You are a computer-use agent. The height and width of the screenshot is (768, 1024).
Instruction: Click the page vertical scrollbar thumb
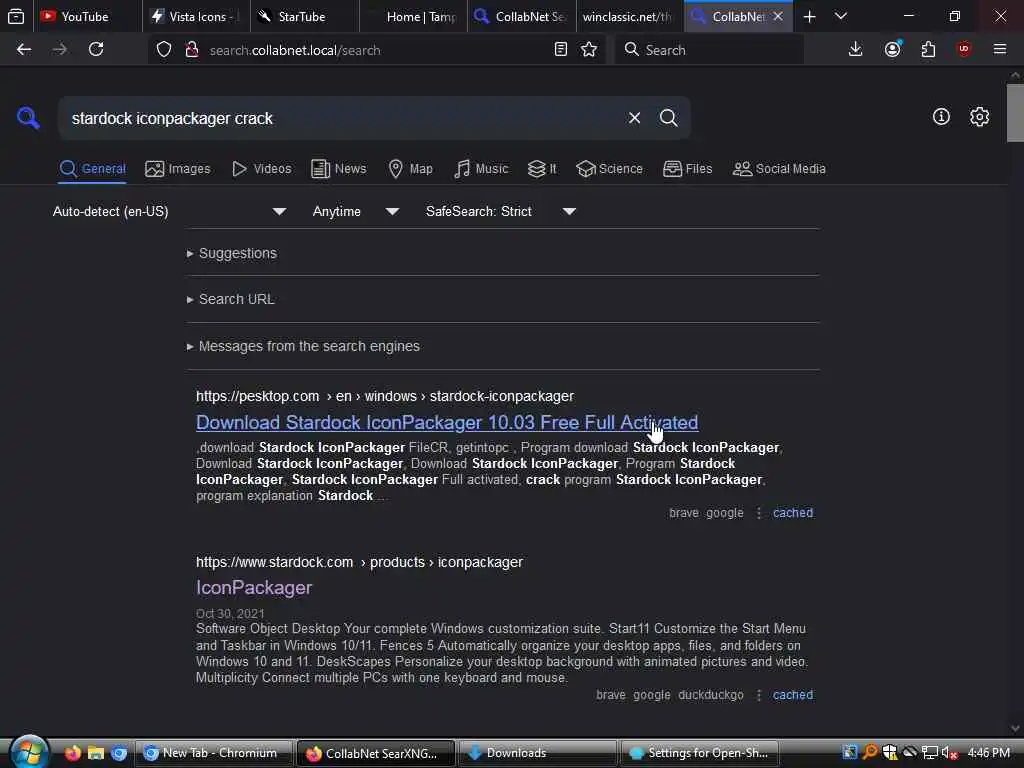[1015, 112]
